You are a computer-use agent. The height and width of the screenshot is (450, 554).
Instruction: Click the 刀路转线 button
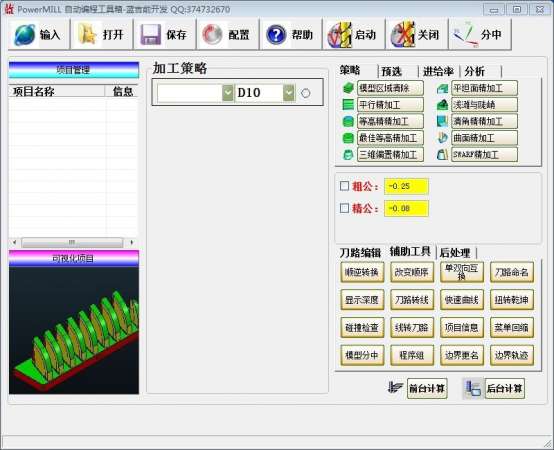(412, 300)
